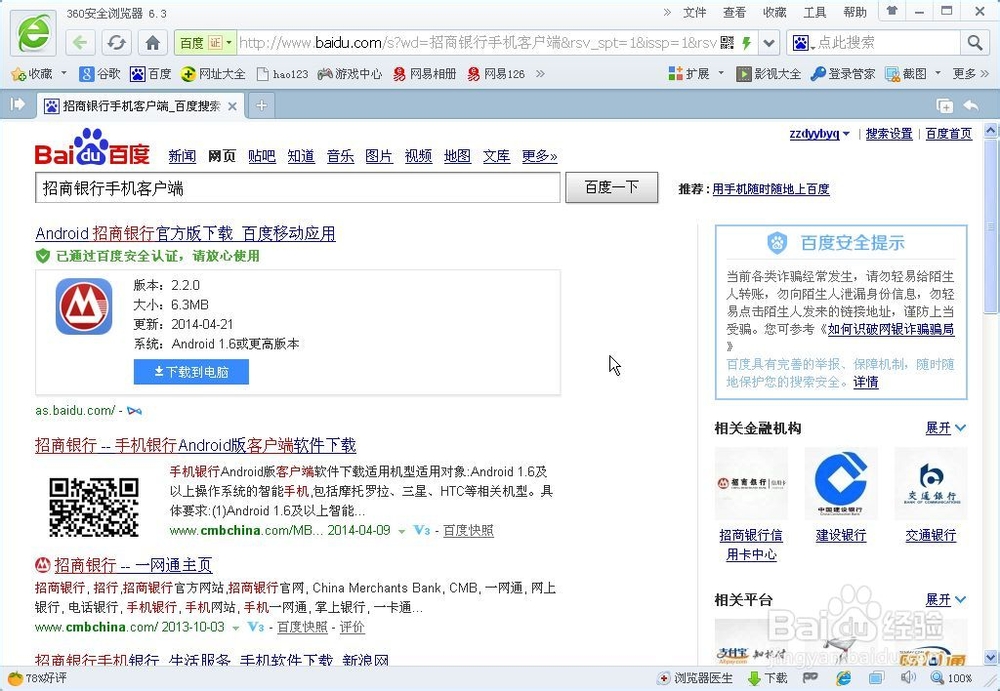1000x691 pixels.
Task: Open the 工具 menu
Action: pyautogui.click(x=814, y=12)
